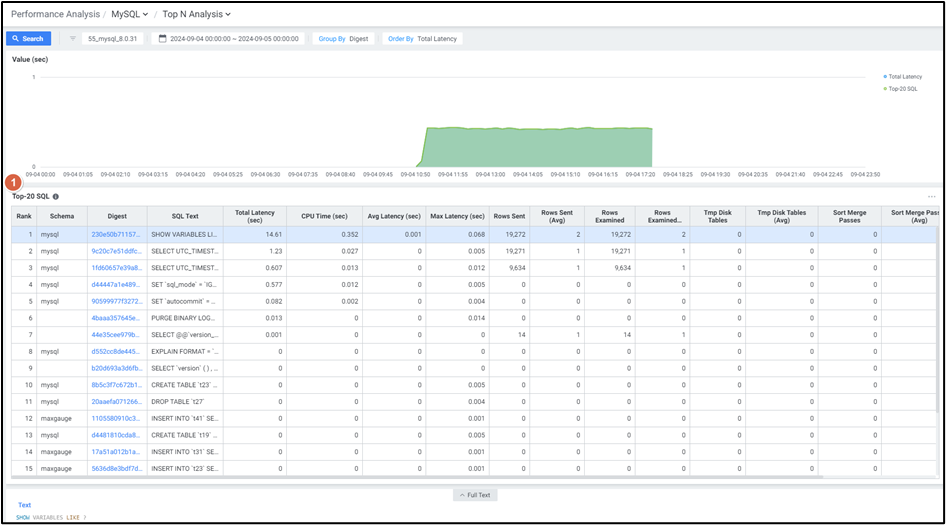Select the 55_mysql_8.0.31 instance field

pyautogui.click(x=113, y=39)
